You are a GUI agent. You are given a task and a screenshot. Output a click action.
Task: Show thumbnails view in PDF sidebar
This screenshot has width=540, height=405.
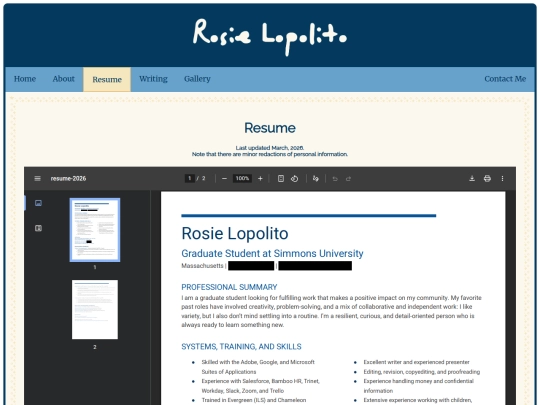pos(38,203)
